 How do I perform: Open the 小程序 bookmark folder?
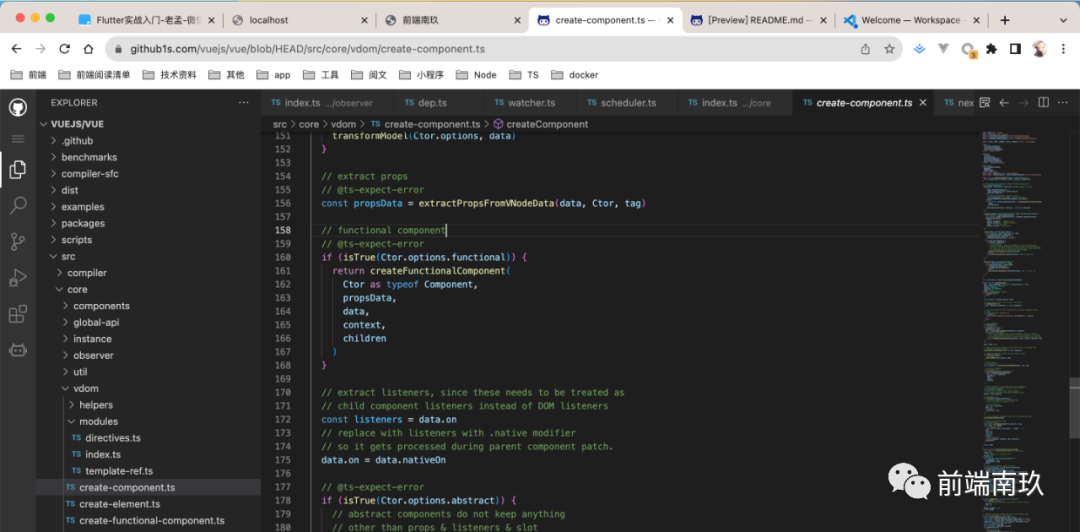click(x=422, y=75)
